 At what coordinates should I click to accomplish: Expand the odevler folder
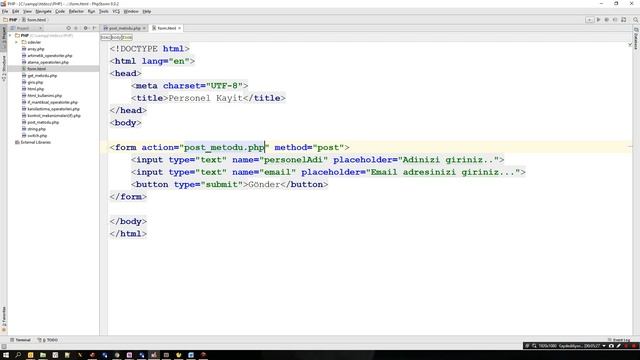point(16,42)
